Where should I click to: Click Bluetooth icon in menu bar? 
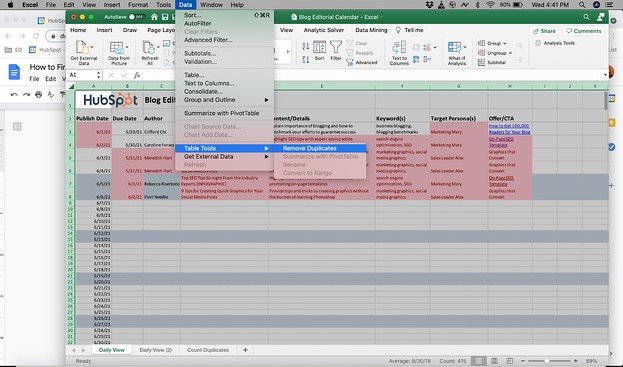pos(478,5)
